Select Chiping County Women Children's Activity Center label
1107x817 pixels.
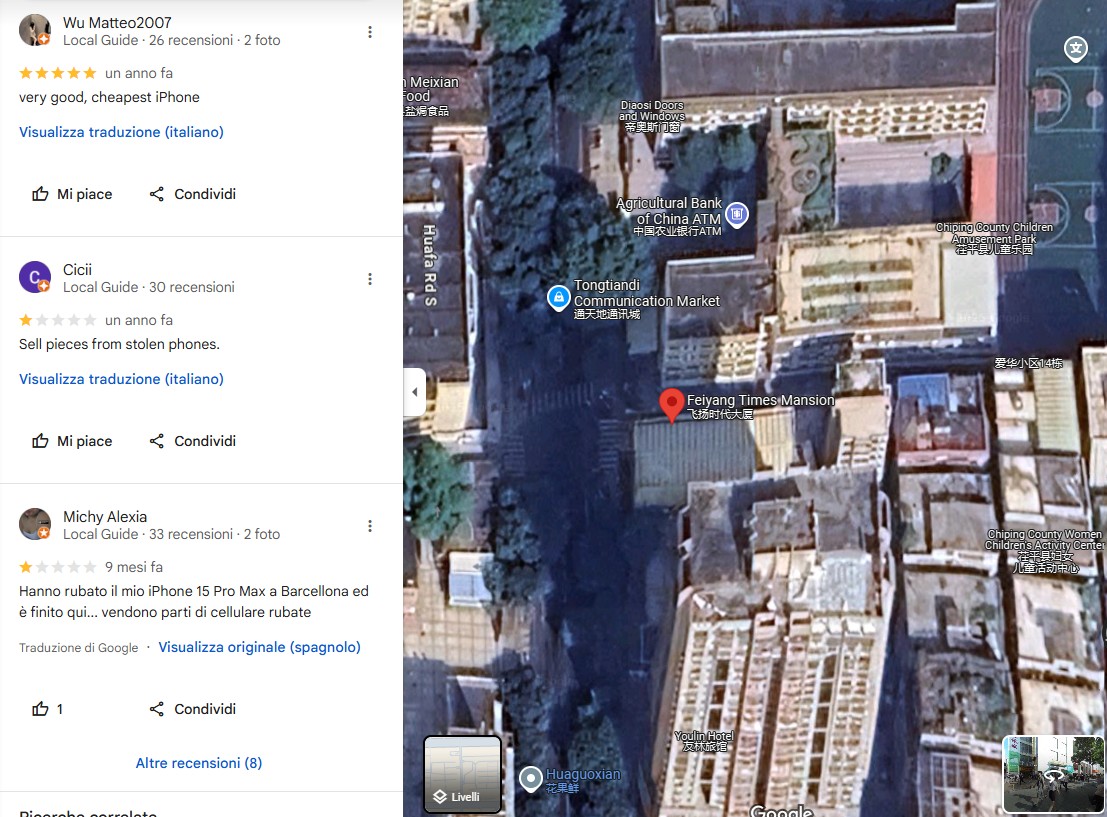point(1045,551)
